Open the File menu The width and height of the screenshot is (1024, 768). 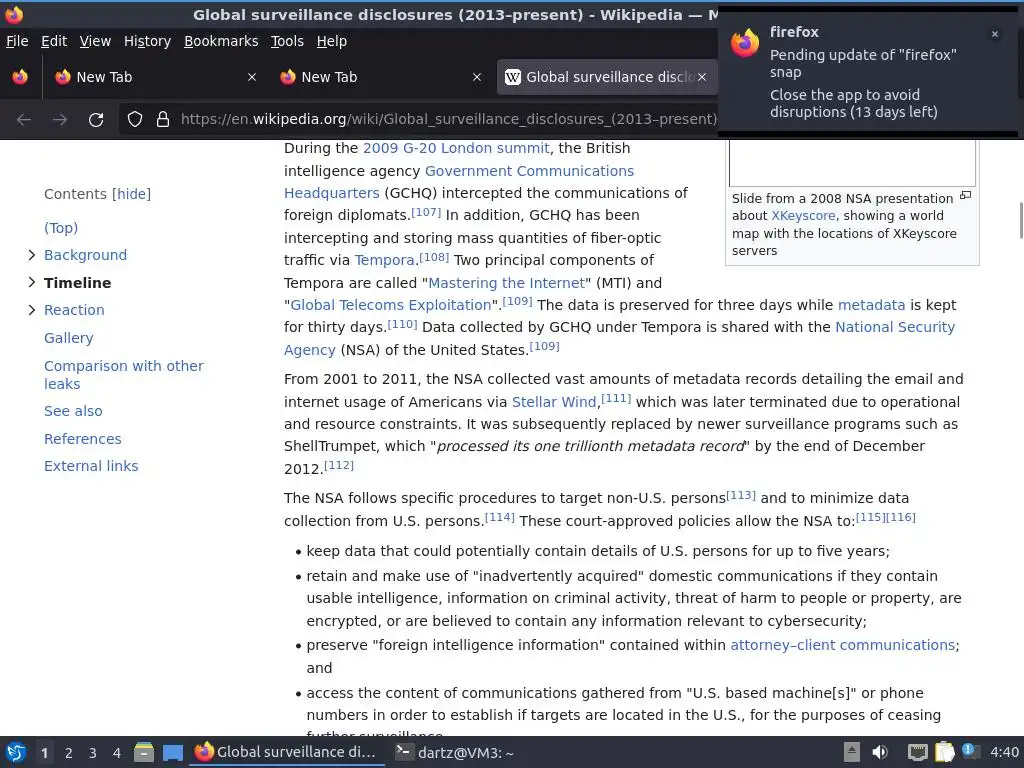click(x=17, y=41)
